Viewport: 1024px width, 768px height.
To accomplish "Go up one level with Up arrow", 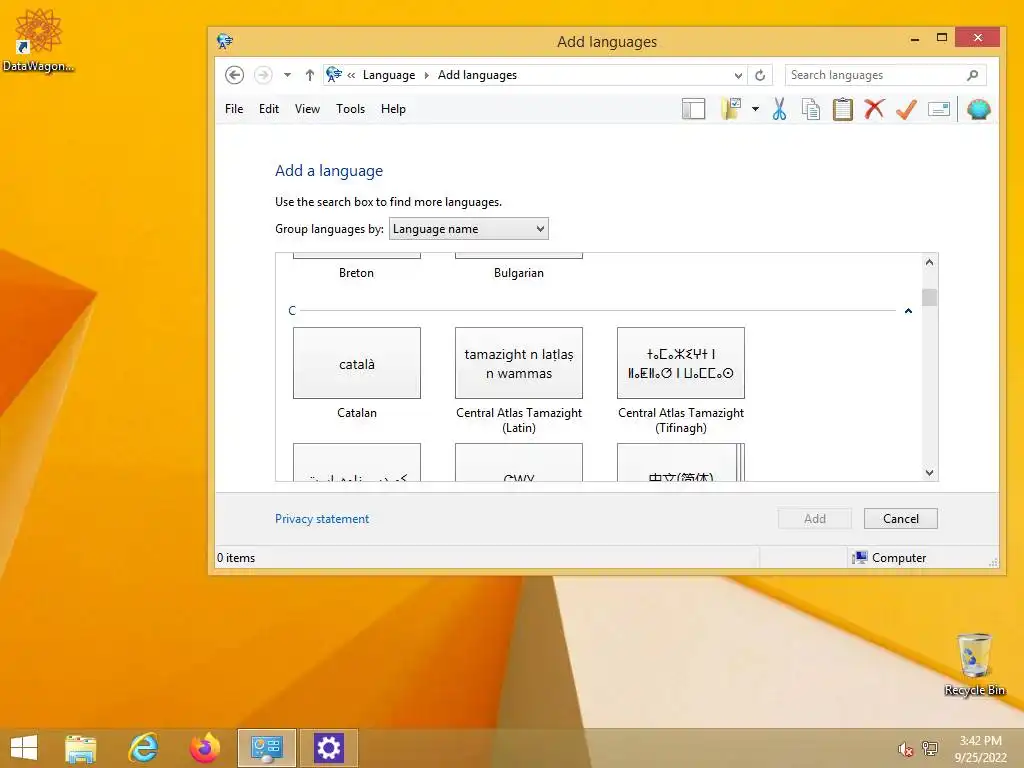I will pos(310,75).
